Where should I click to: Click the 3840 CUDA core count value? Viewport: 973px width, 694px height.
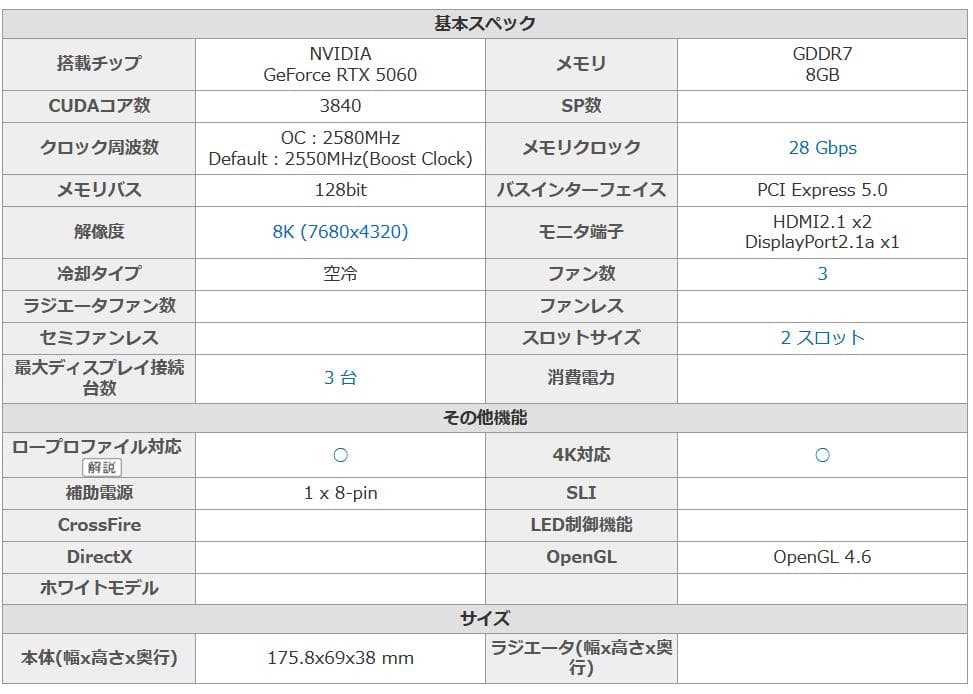tap(340, 105)
